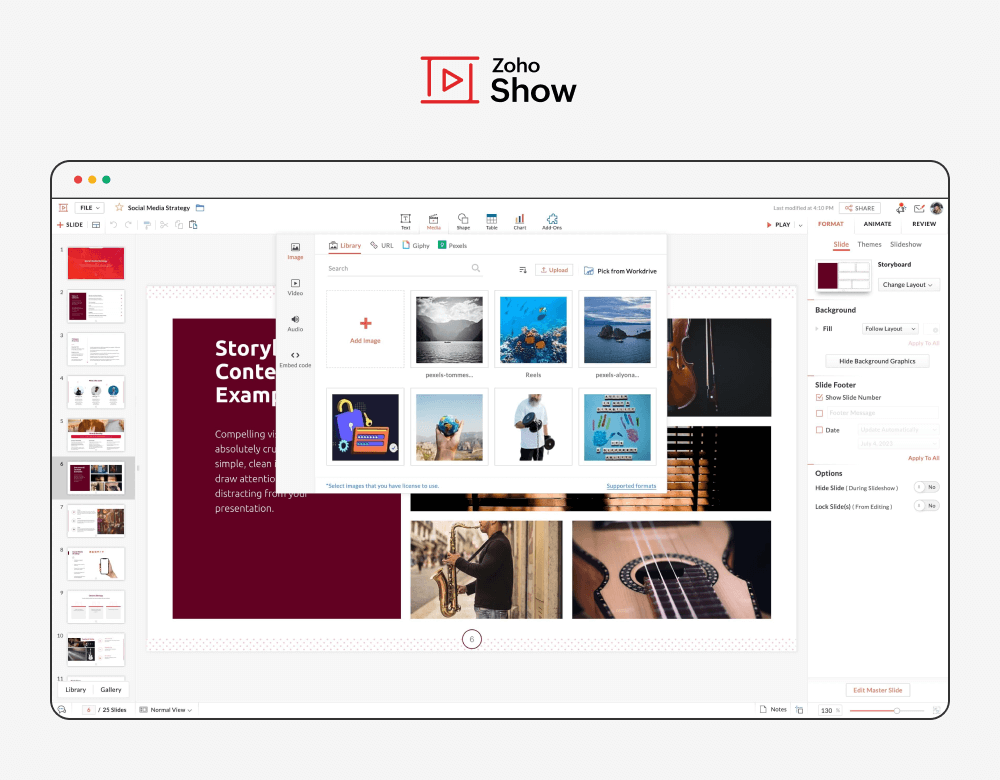1000x780 pixels.
Task: Open the announcements megaphone icon
Action: [x=901, y=208]
